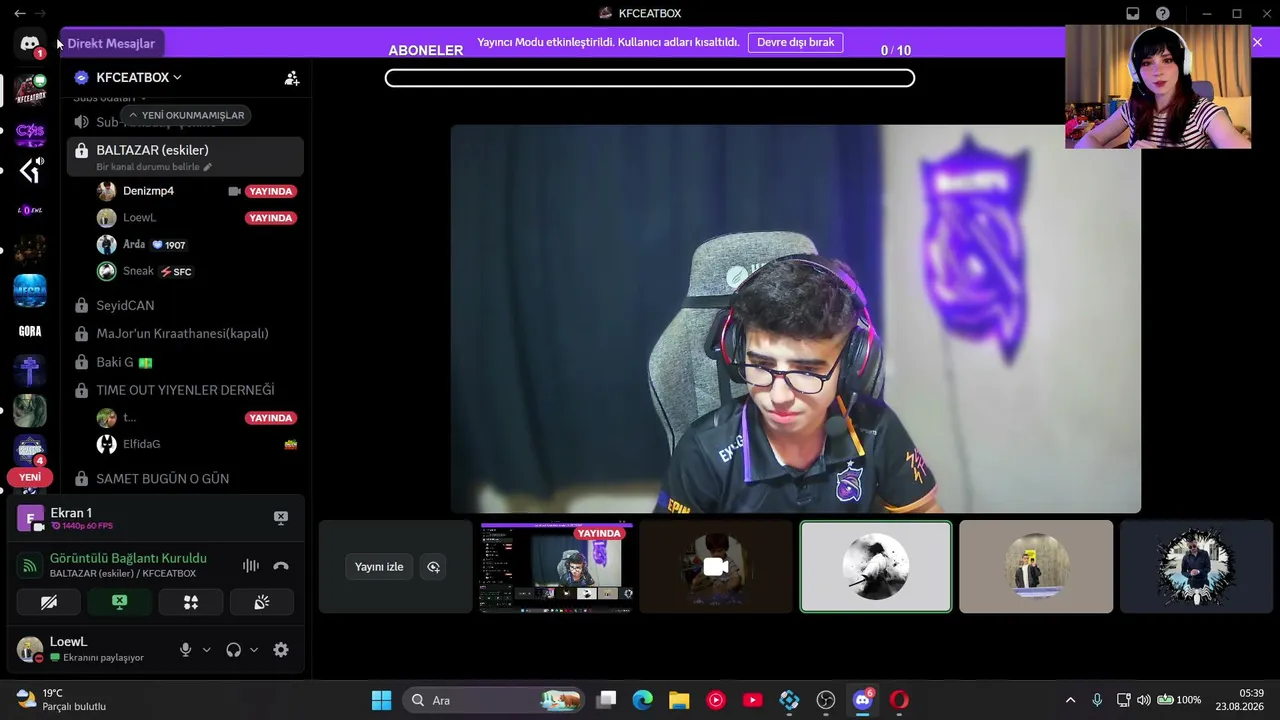The height and width of the screenshot is (720, 1280).
Task: Go back with the navigation arrow
Action: click(x=20, y=13)
